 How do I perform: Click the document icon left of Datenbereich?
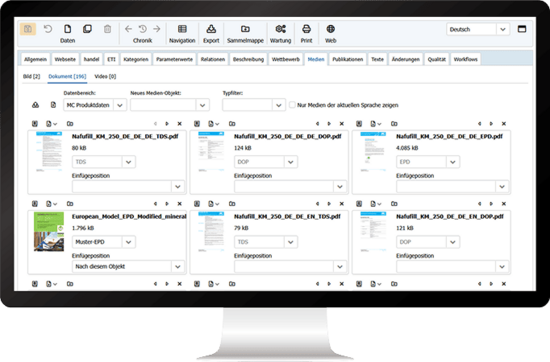coord(53,105)
